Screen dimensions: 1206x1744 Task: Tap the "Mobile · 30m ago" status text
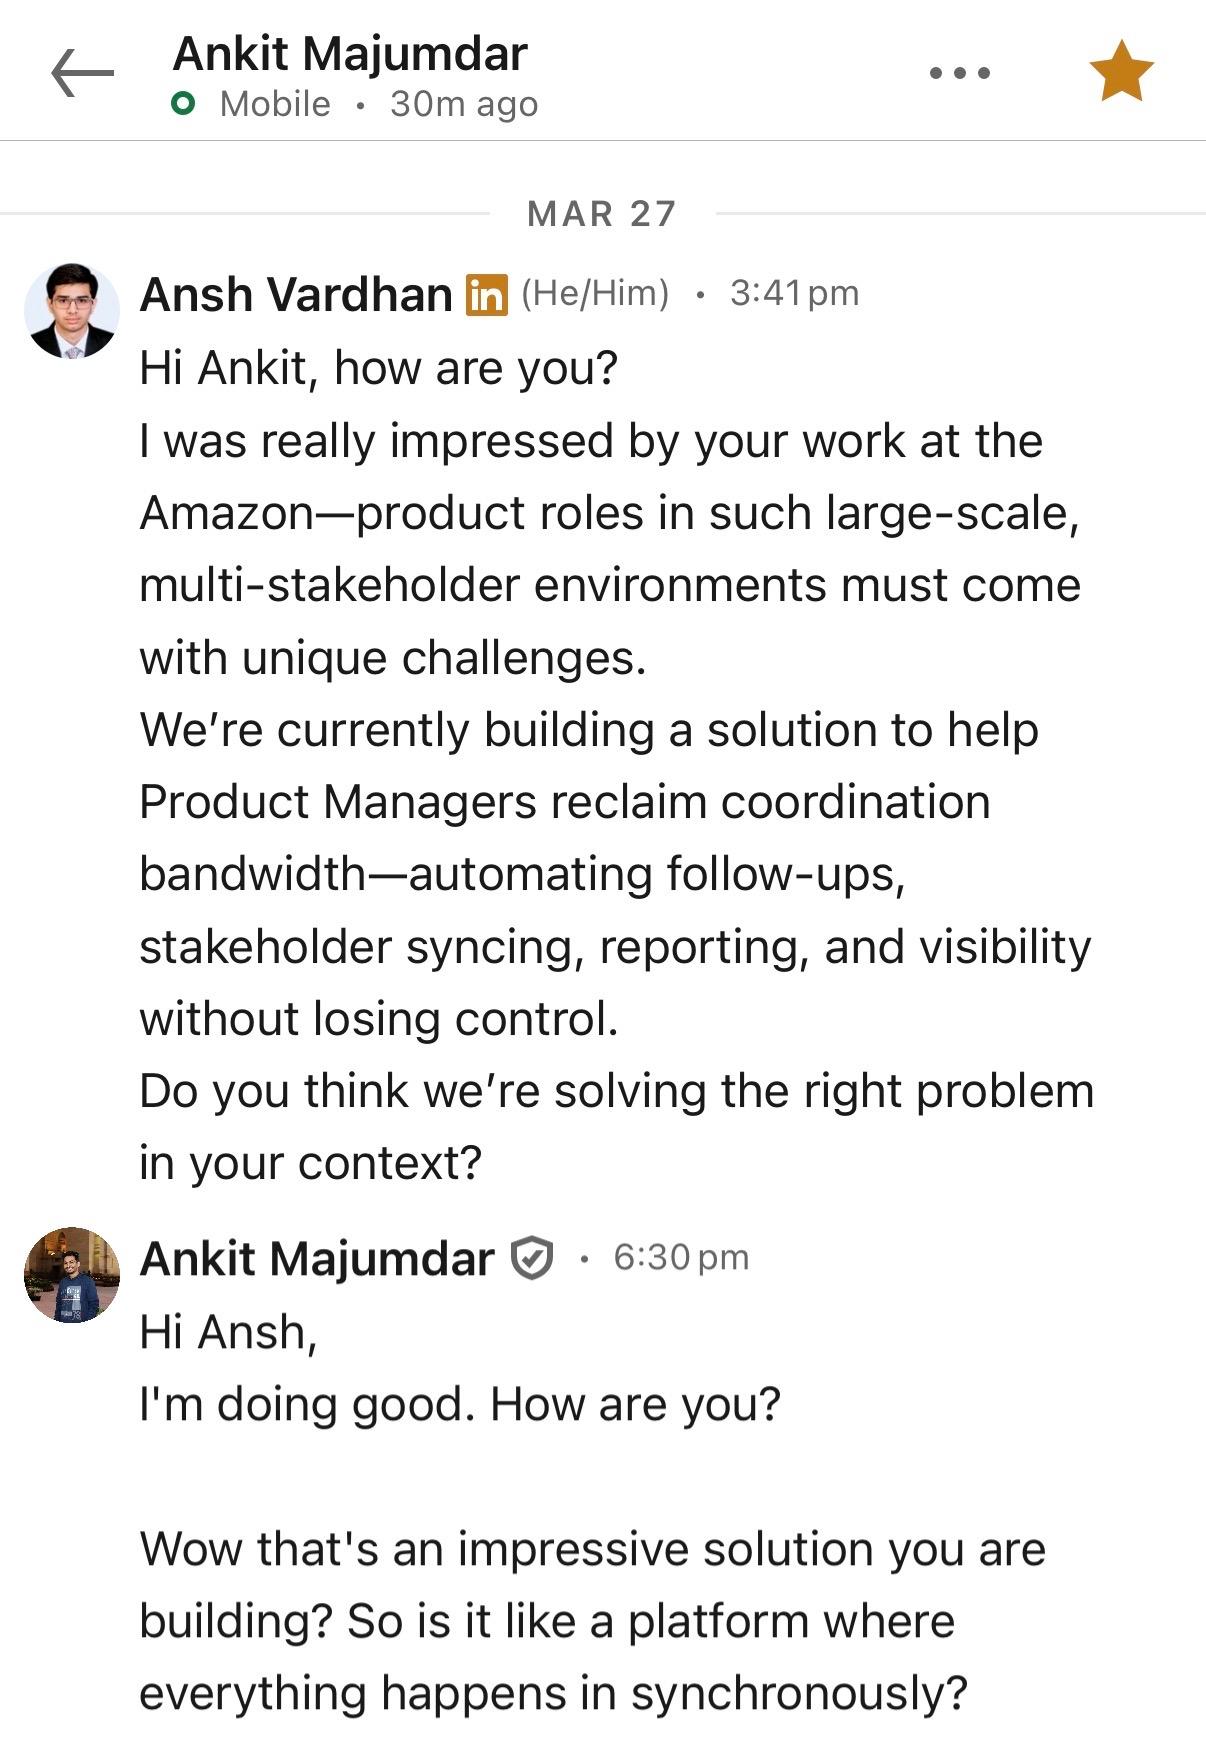(378, 104)
